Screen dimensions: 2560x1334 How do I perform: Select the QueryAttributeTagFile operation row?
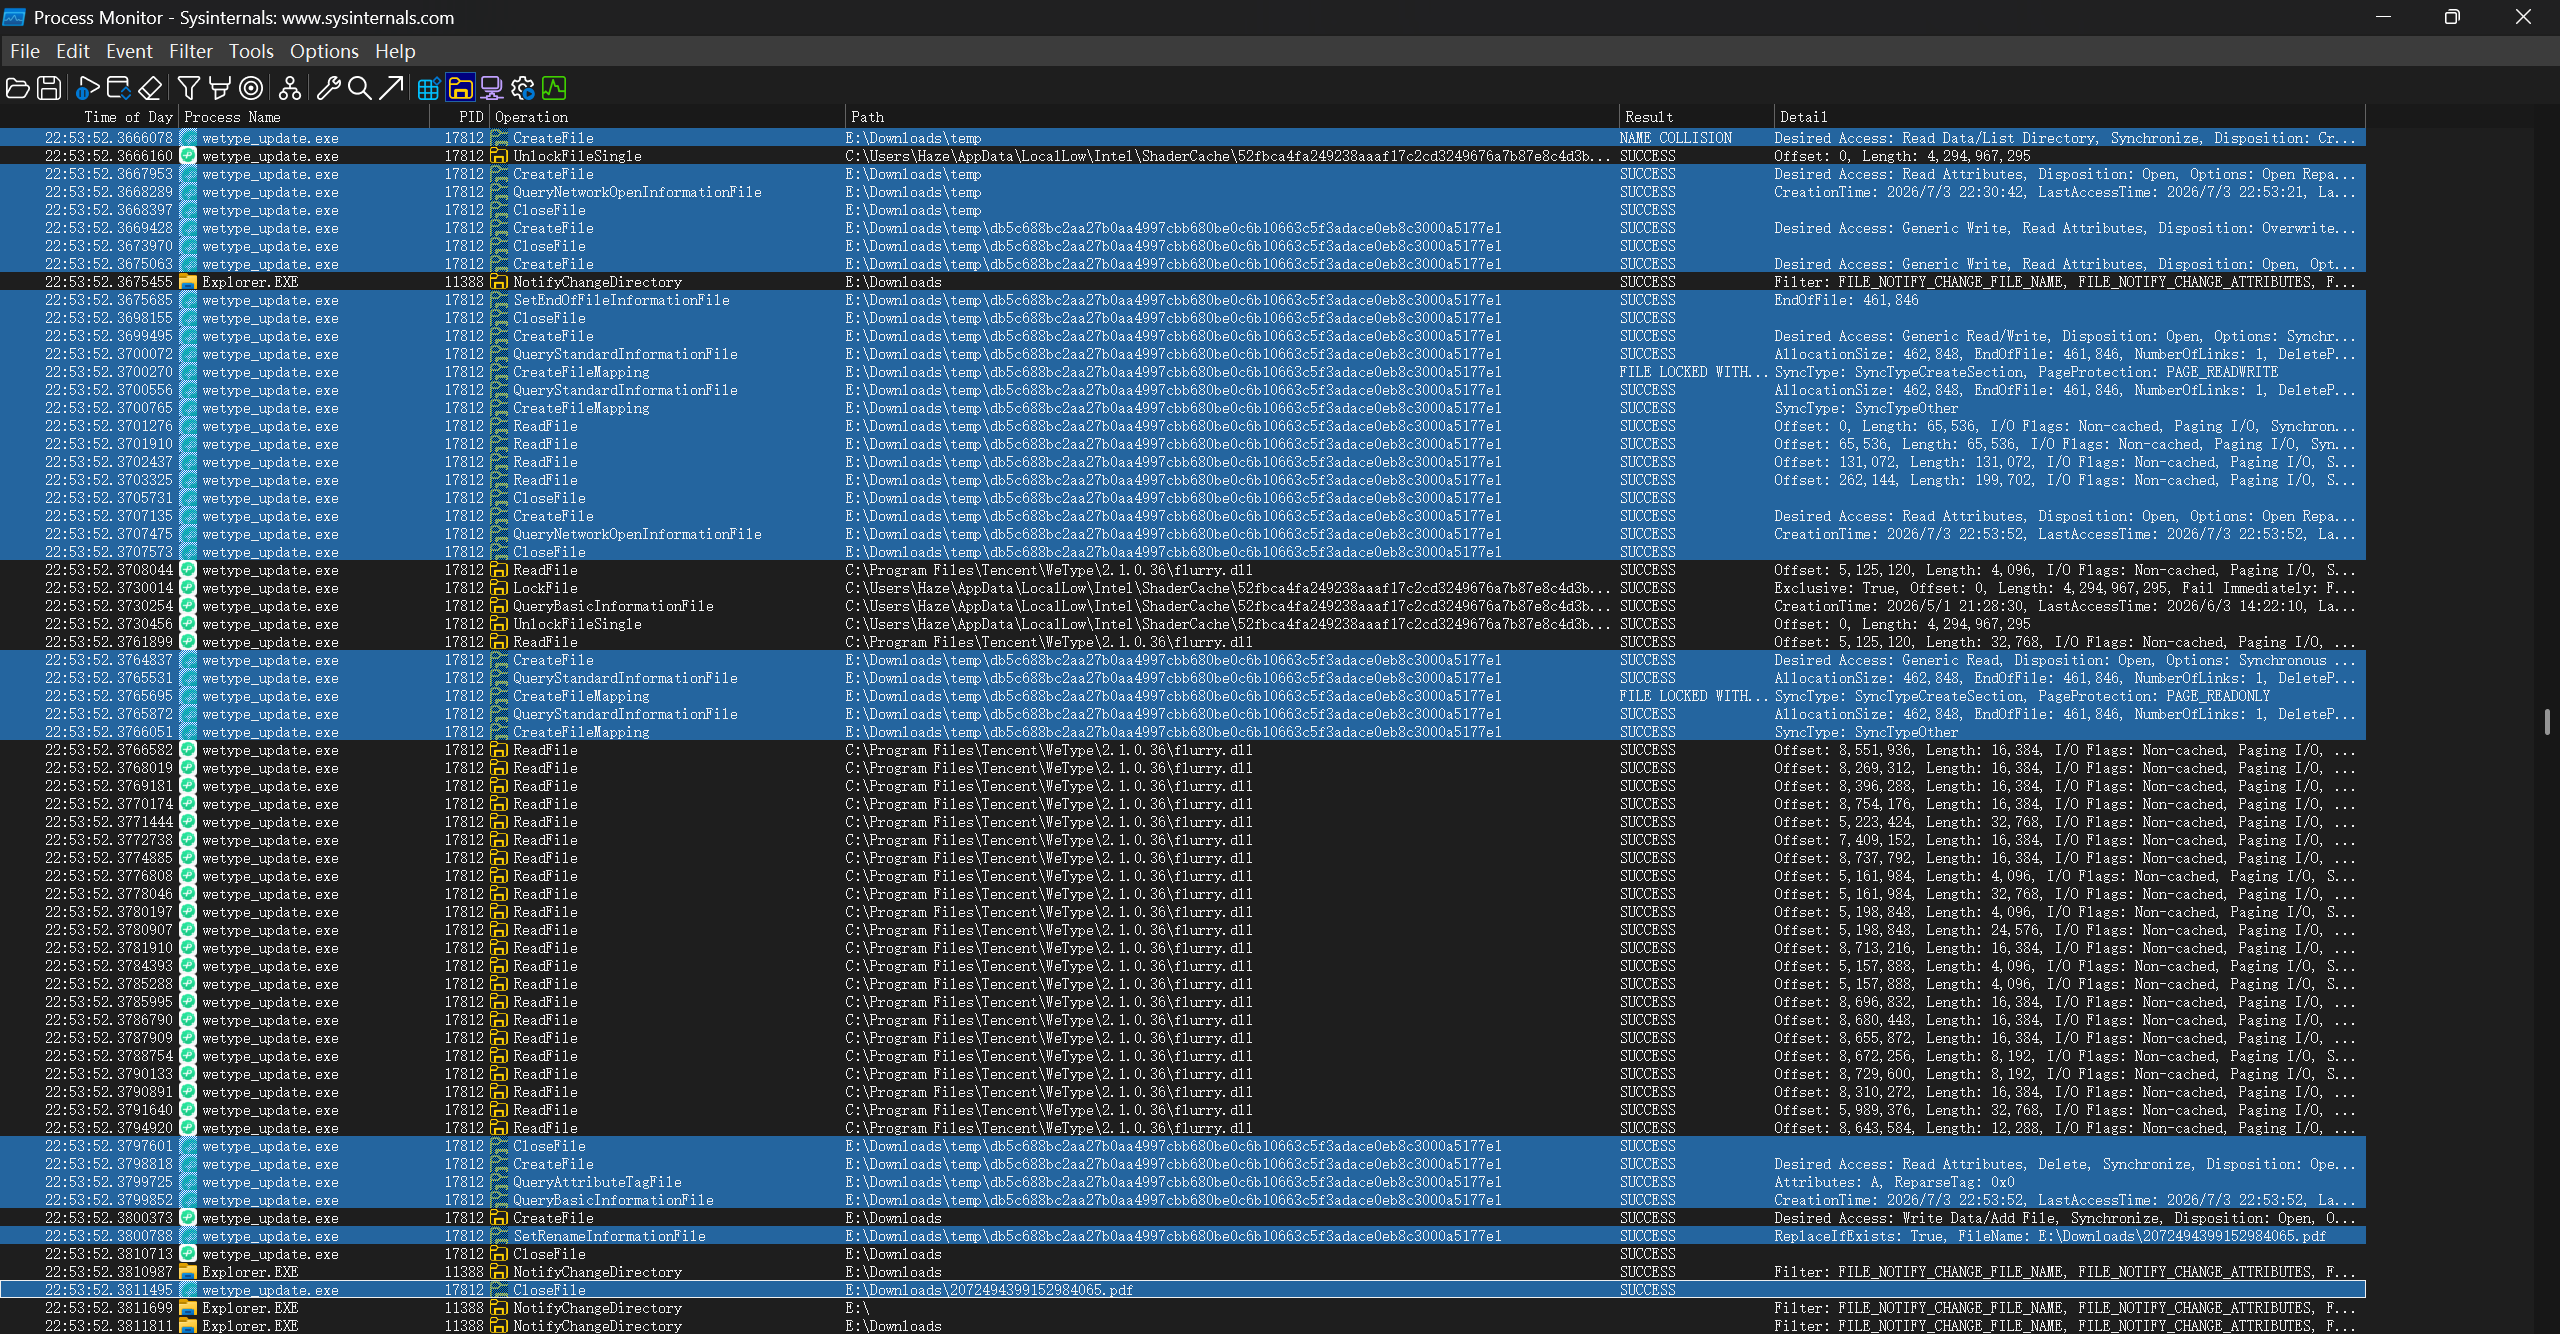pyautogui.click(x=1183, y=1182)
